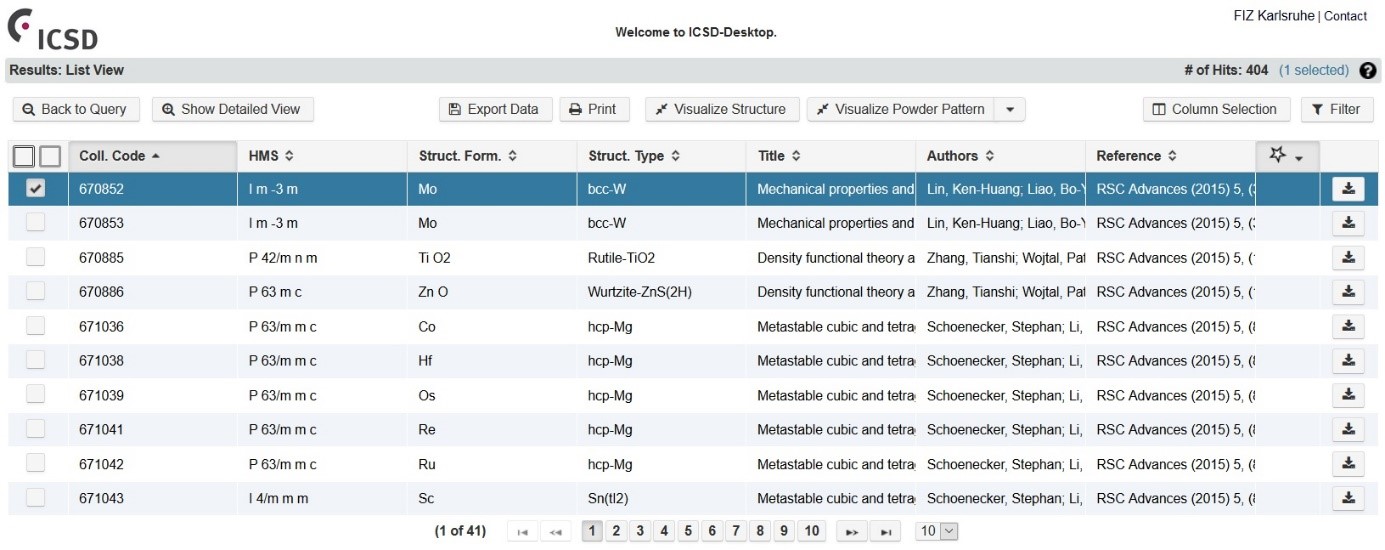Download the Ti O2 rutile entry
This screenshot has height=550, width=1385.
1348,258
